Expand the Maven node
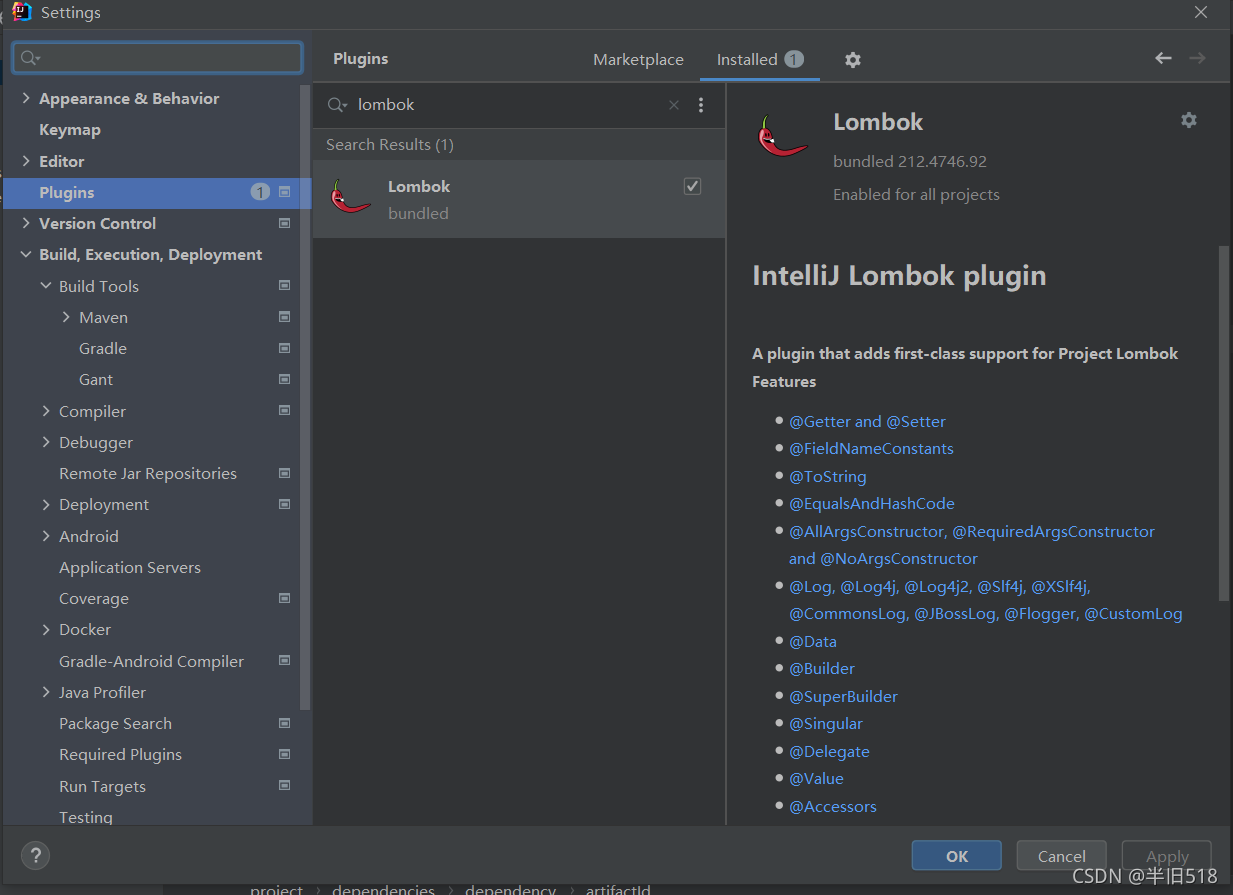Image resolution: width=1233 pixels, height=895 pixels. pyautogui.click(x=66, y=317)
